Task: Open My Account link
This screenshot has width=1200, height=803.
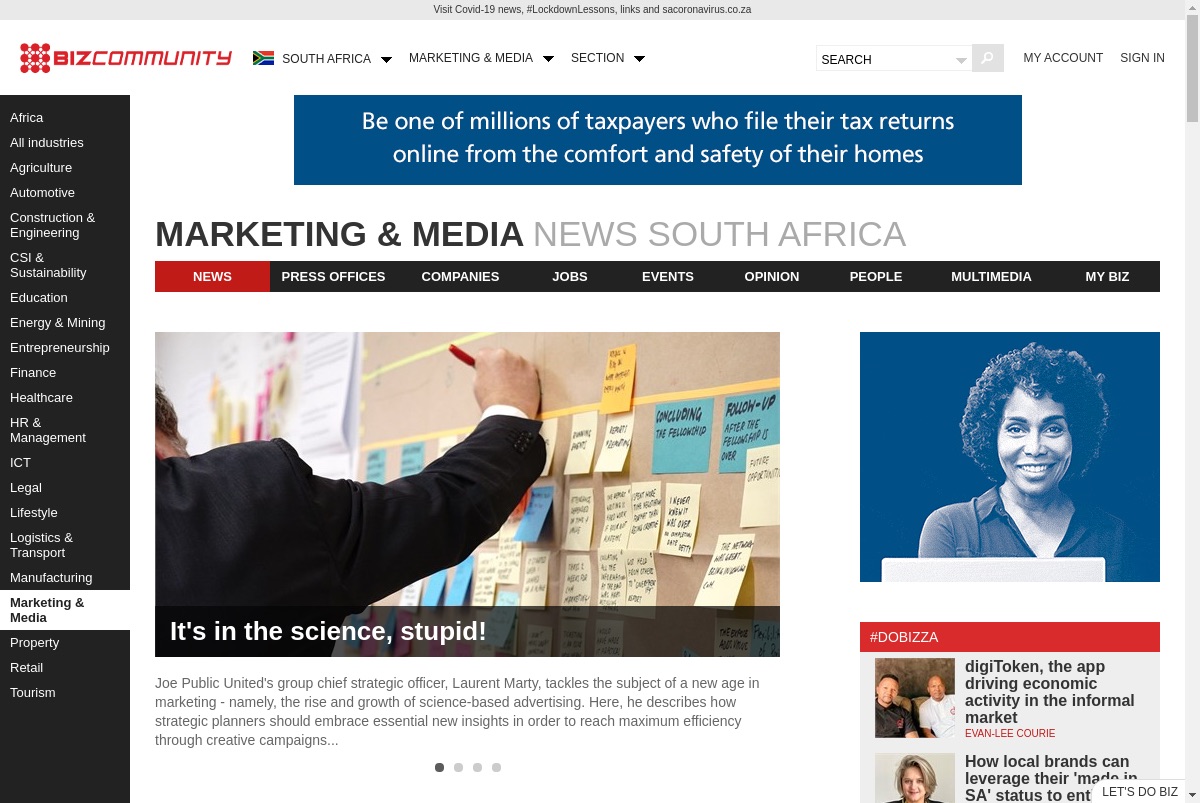Action: [x=1063, y=58]
